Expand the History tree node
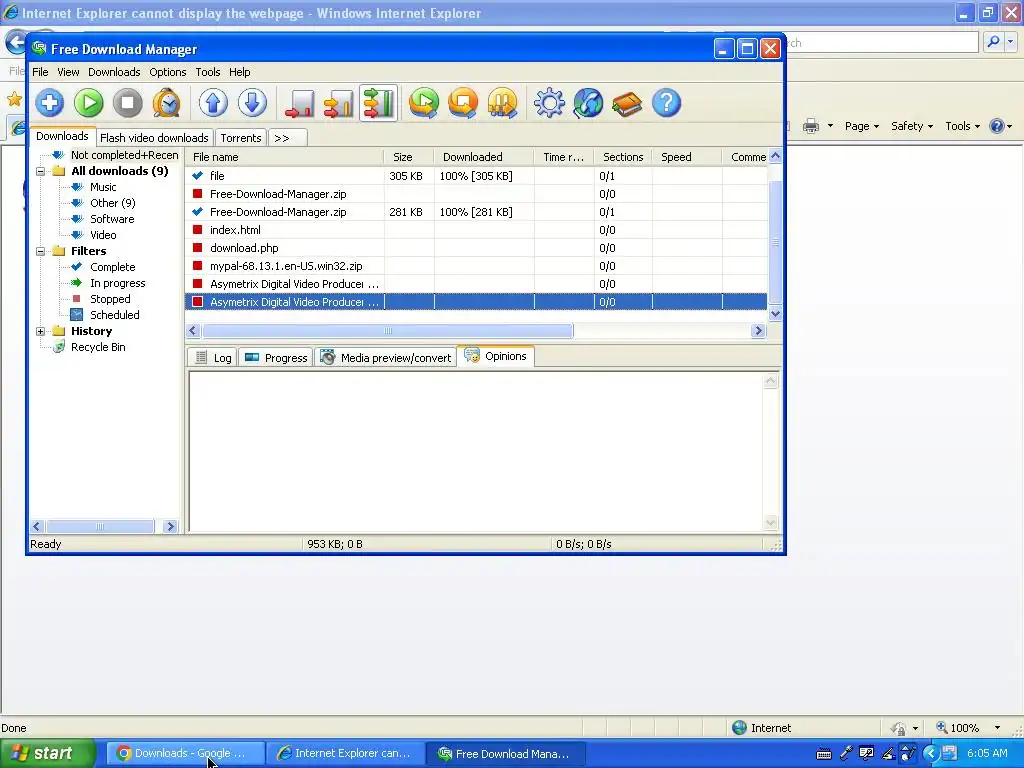 coord(40,332)
